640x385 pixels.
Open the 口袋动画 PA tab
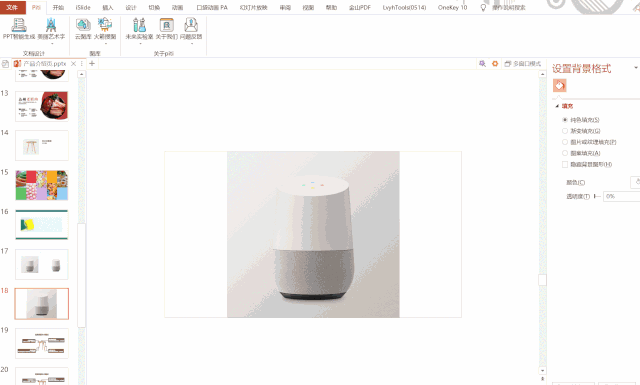(x=212, y=7)
